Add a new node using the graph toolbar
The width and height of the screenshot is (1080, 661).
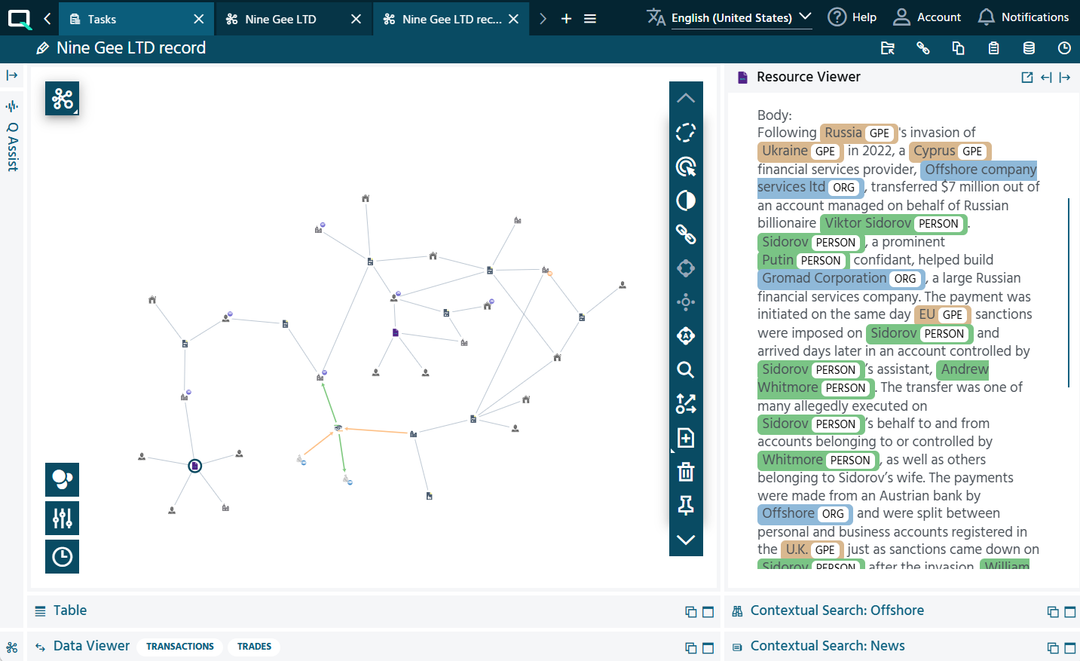686,437
